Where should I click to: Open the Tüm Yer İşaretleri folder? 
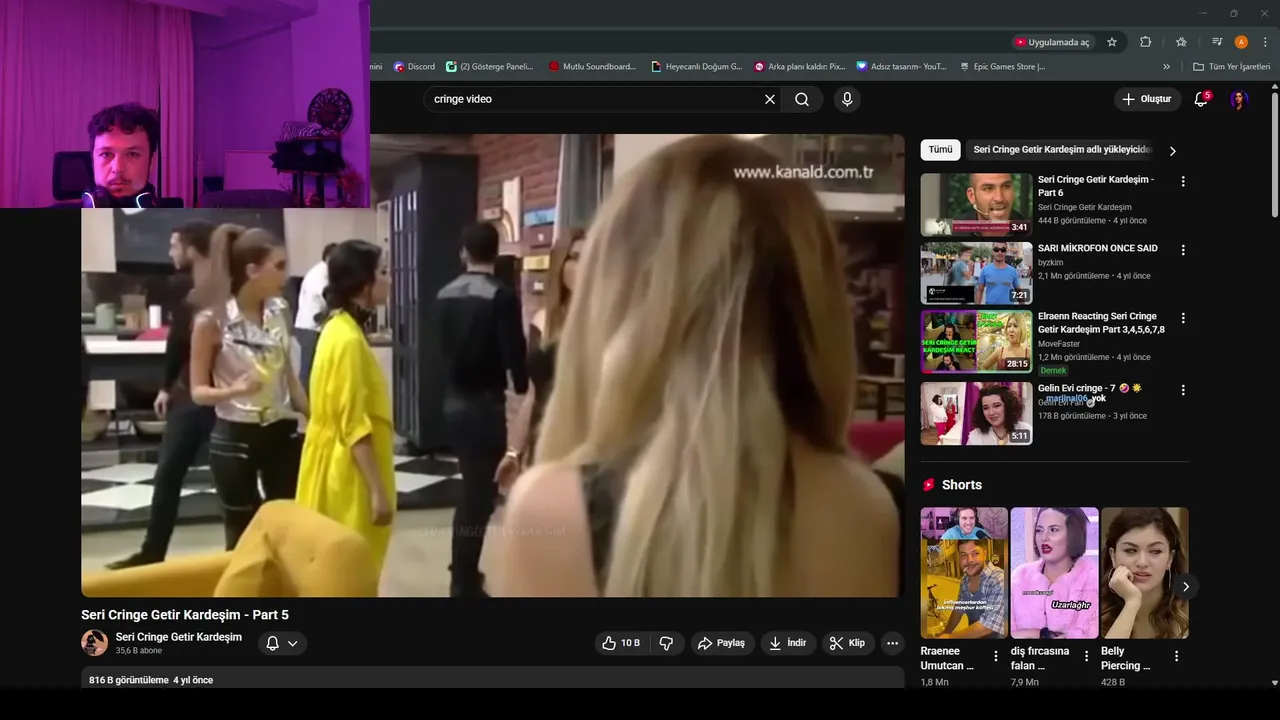pos(1231,66)
